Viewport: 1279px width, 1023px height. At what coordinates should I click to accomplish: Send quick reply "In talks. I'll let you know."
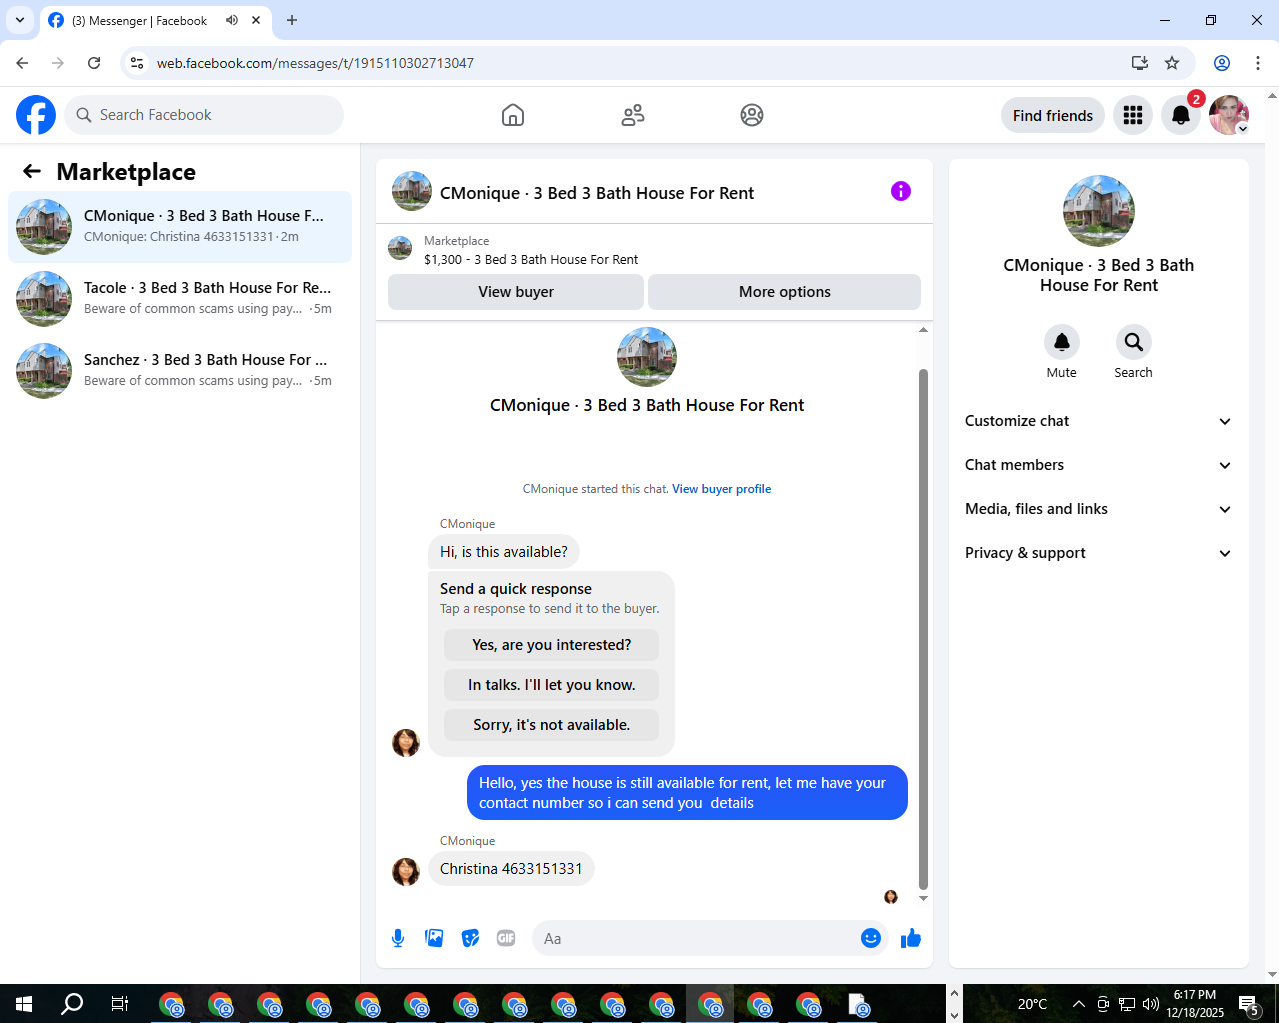click(551, 685)
